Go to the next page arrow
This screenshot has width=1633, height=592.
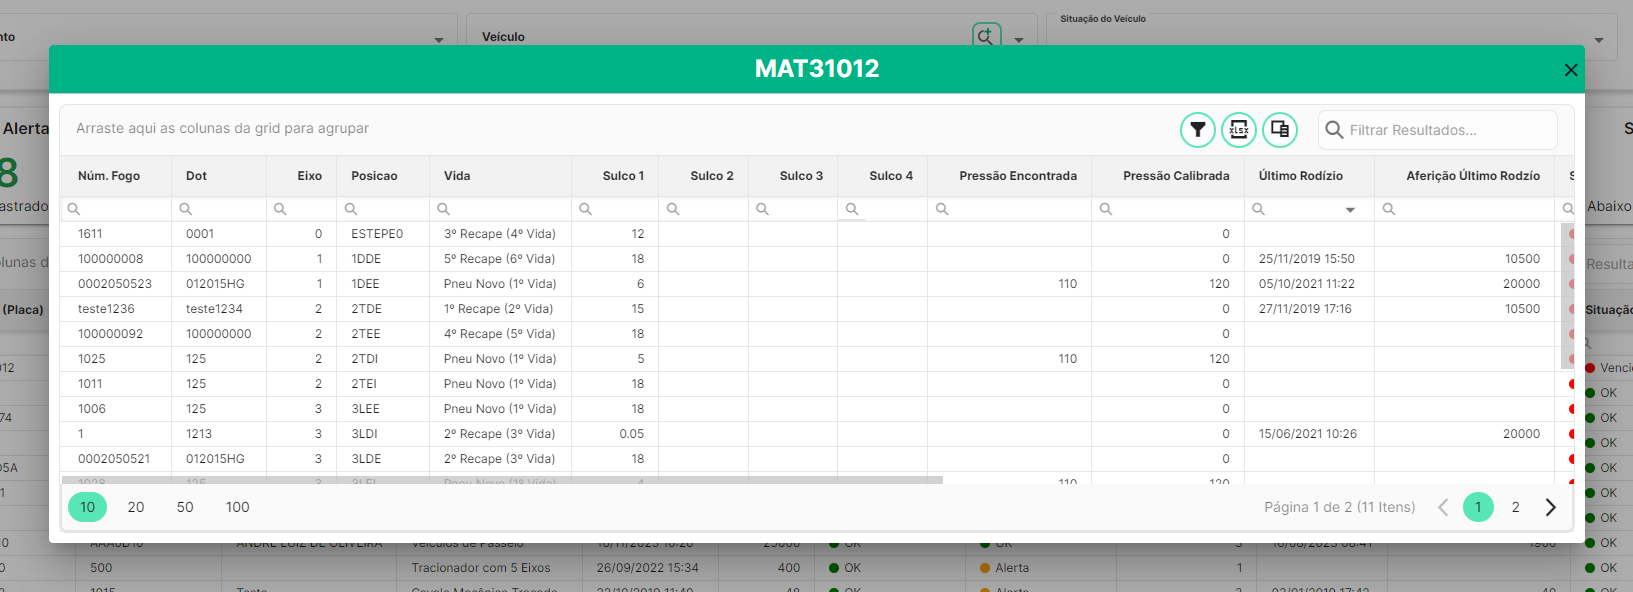[x=1551, y=507]
